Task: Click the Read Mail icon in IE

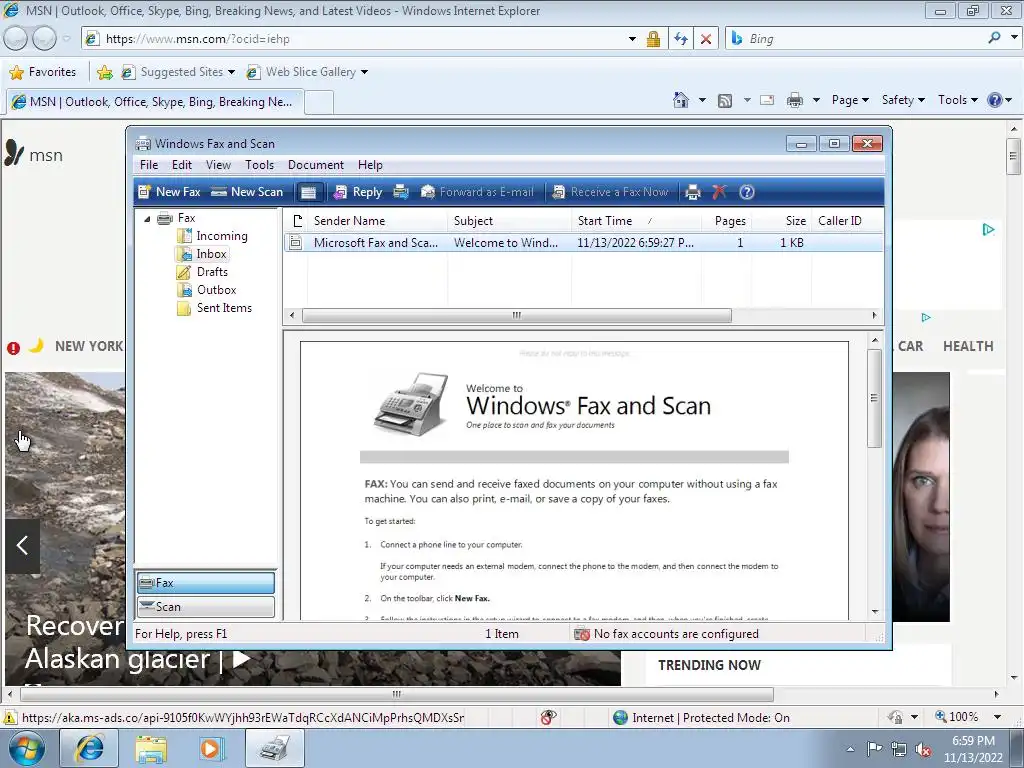Action: tap(767, 100)
